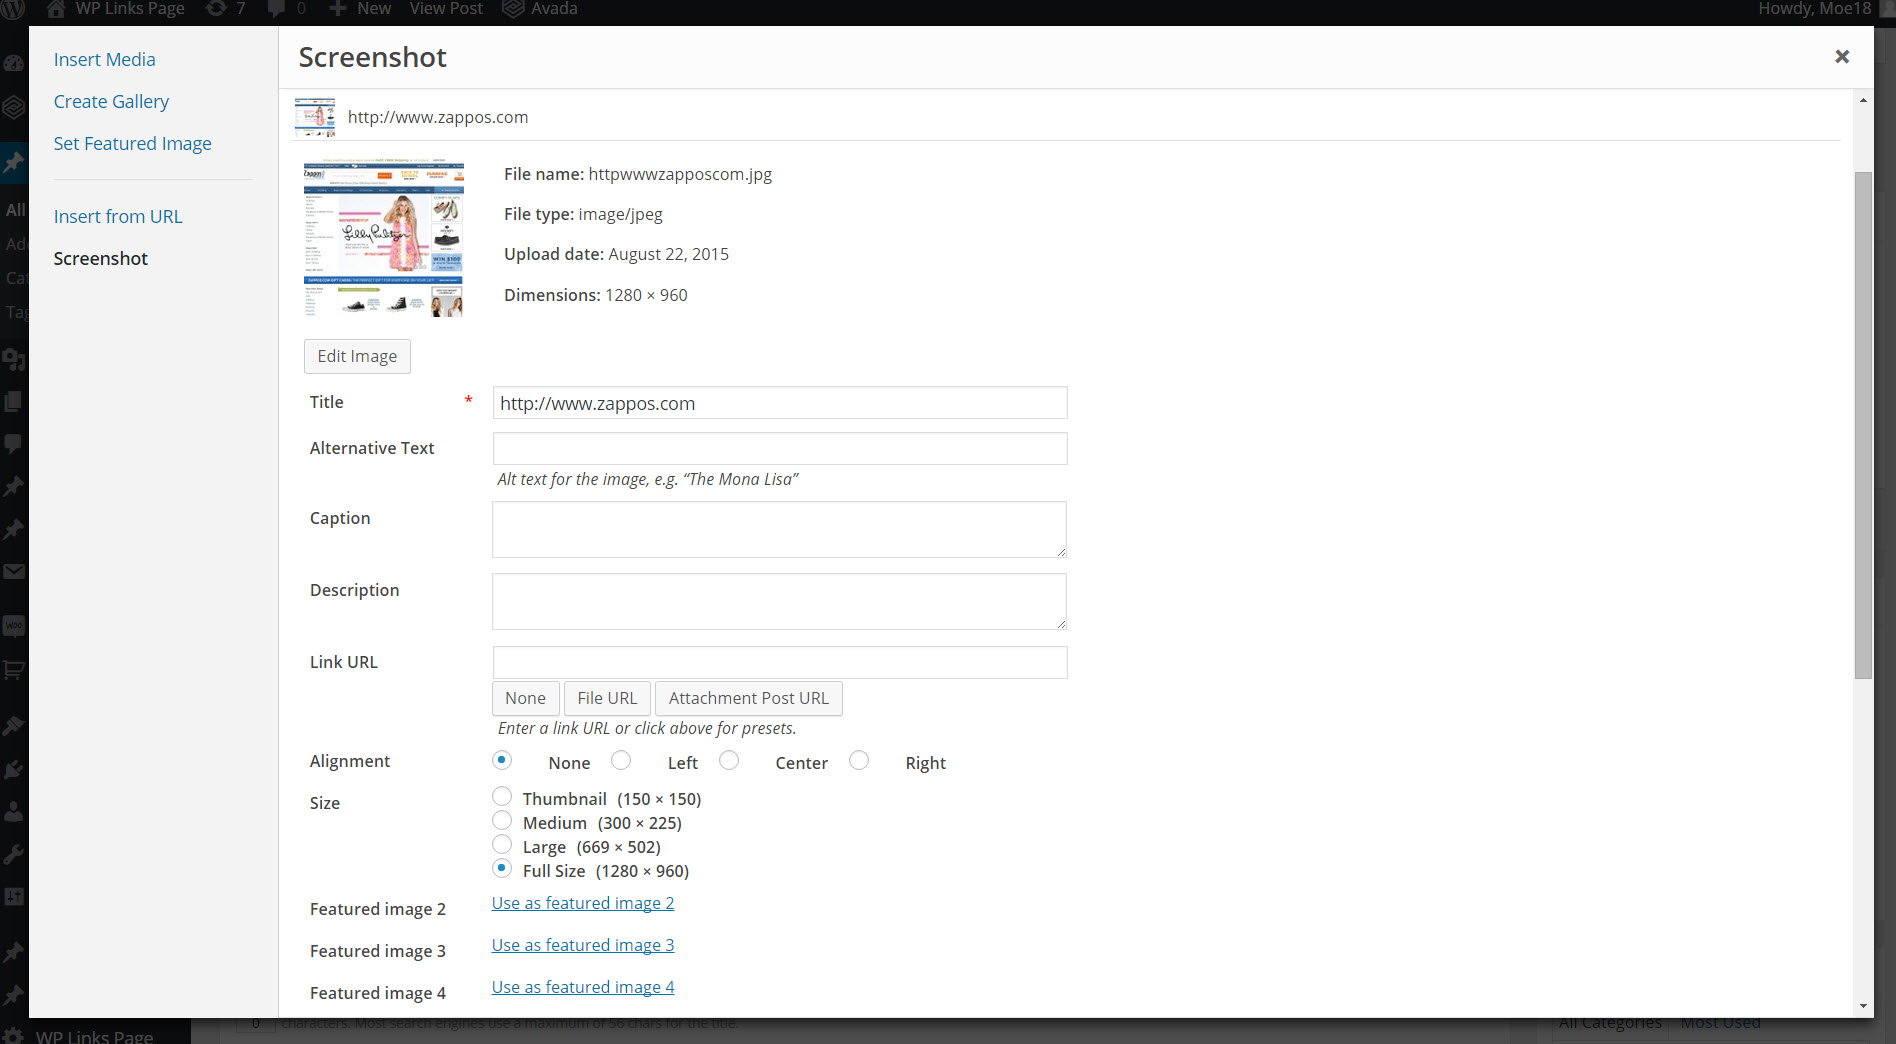Focus the Alternative Text input field
Screen dimensions: 1896x1044
pos(780,449)
